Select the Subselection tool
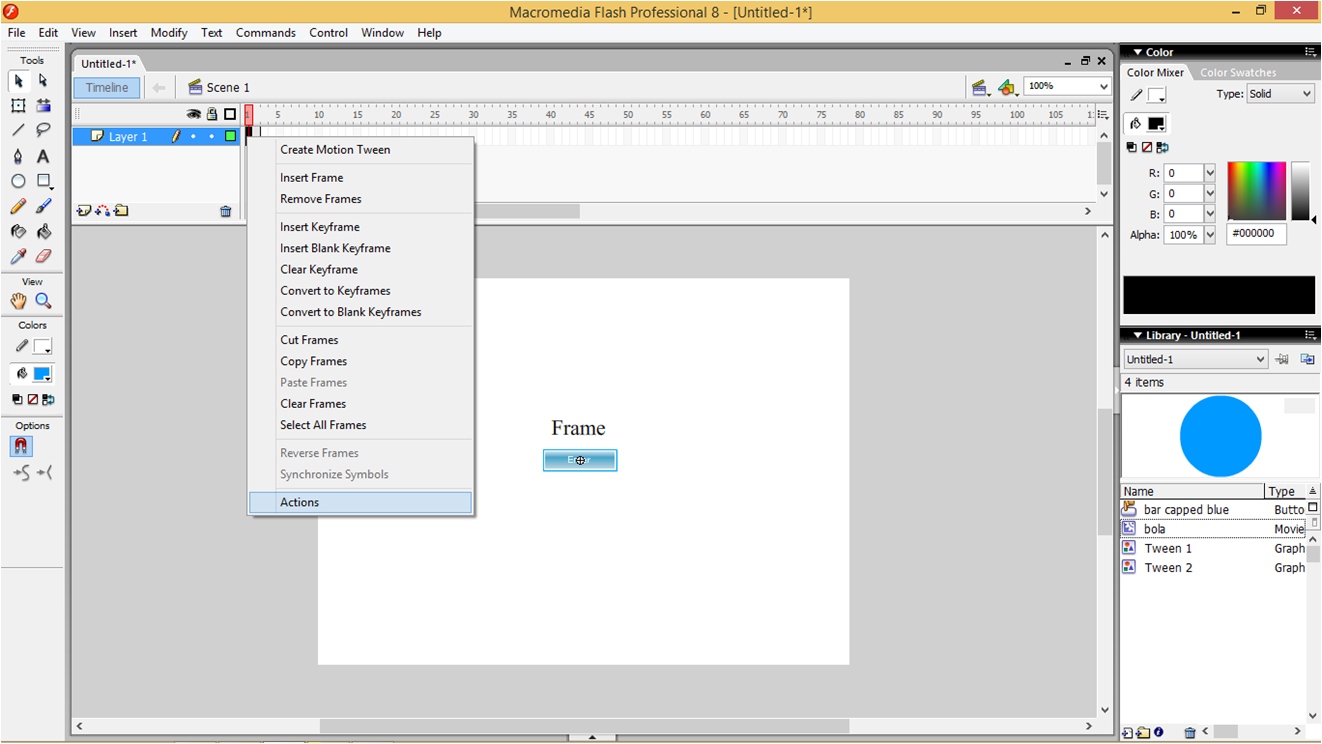The width and height of the screenshot is (1322, 744). (43, 81)
